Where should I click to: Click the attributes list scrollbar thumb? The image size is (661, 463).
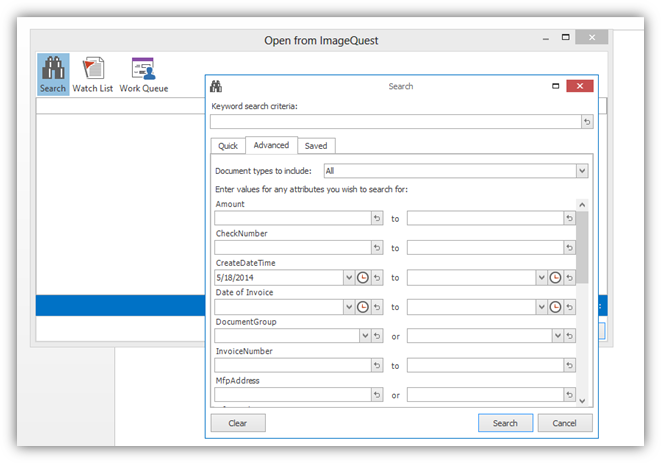(582, 247)
